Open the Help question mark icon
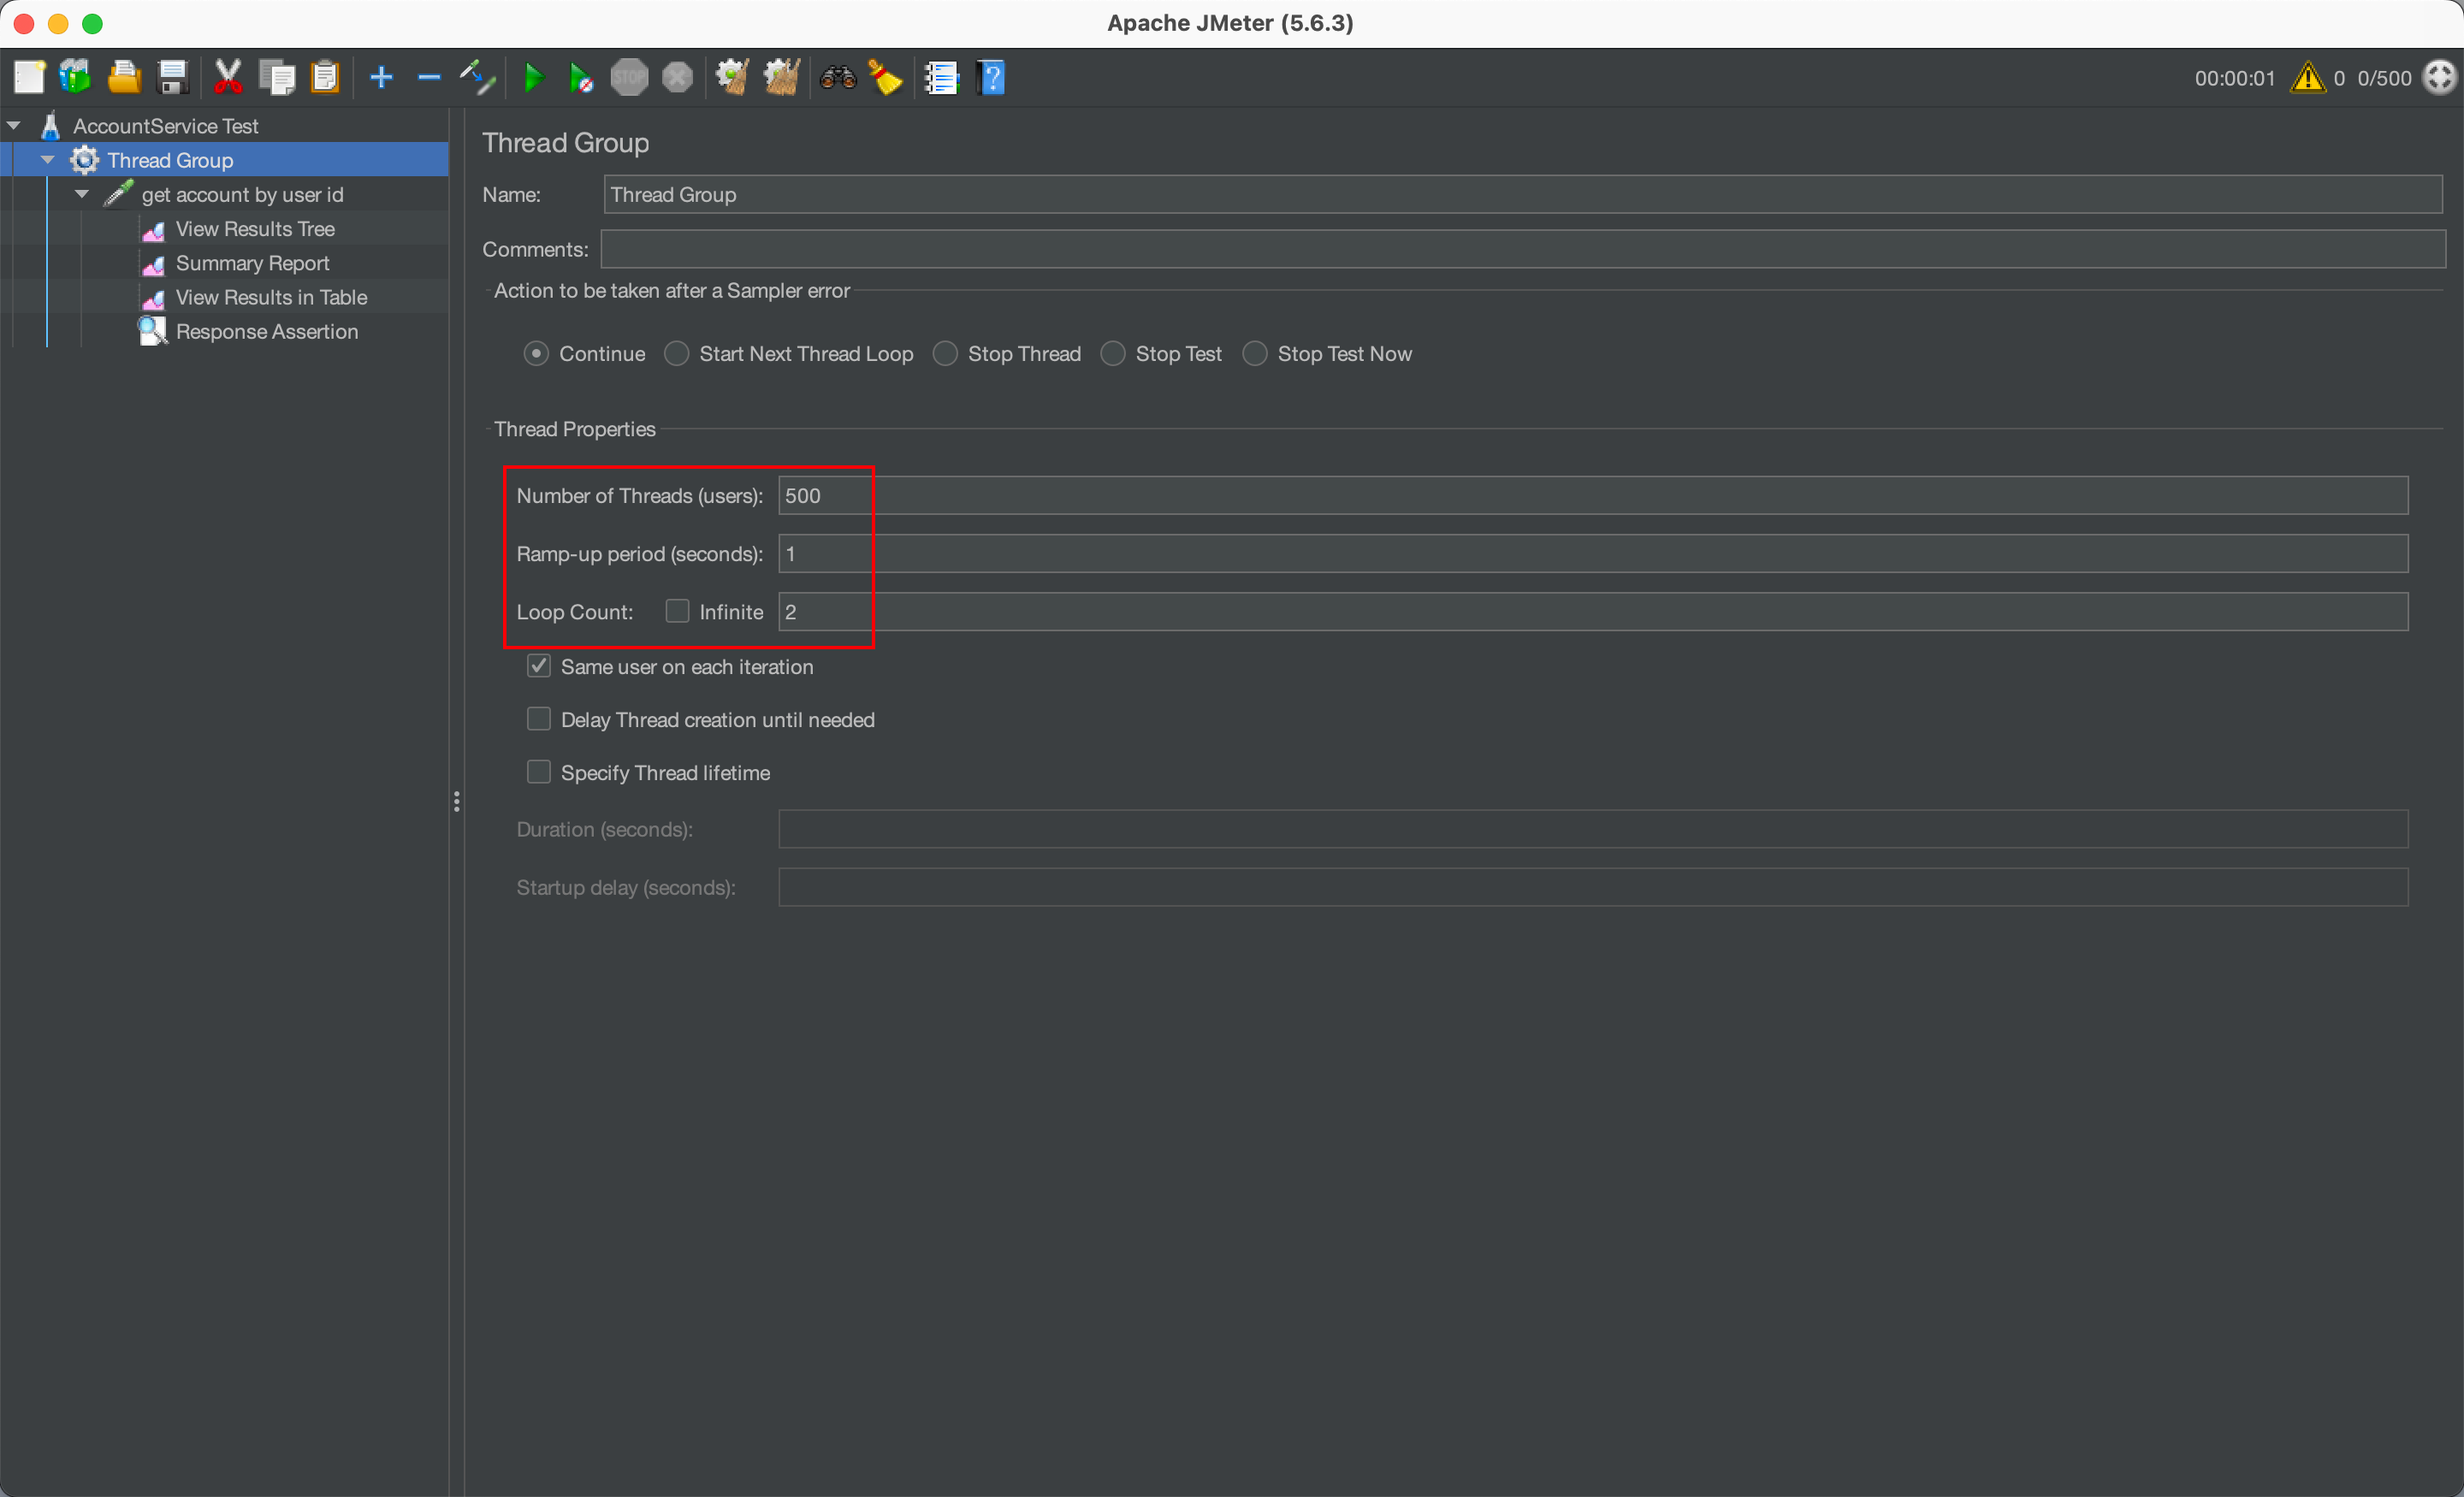 pyautogui.click(x=991, y=77)
